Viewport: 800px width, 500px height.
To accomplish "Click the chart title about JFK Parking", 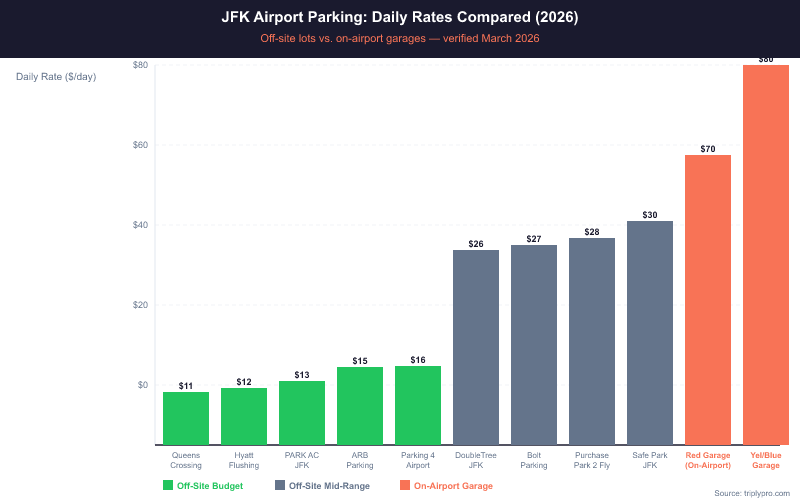I will pyautogui.click(x=400, y=18).
